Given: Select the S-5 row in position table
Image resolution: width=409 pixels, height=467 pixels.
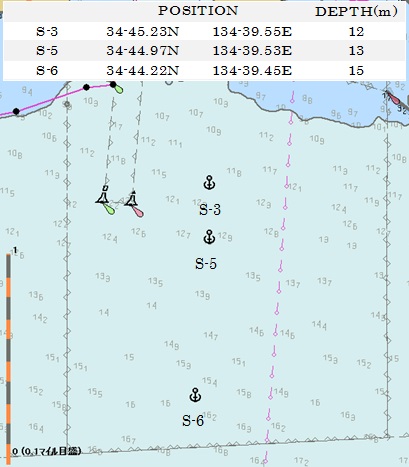Looking at the screenshot, I should pyautogui.click(x=204, y=51).
